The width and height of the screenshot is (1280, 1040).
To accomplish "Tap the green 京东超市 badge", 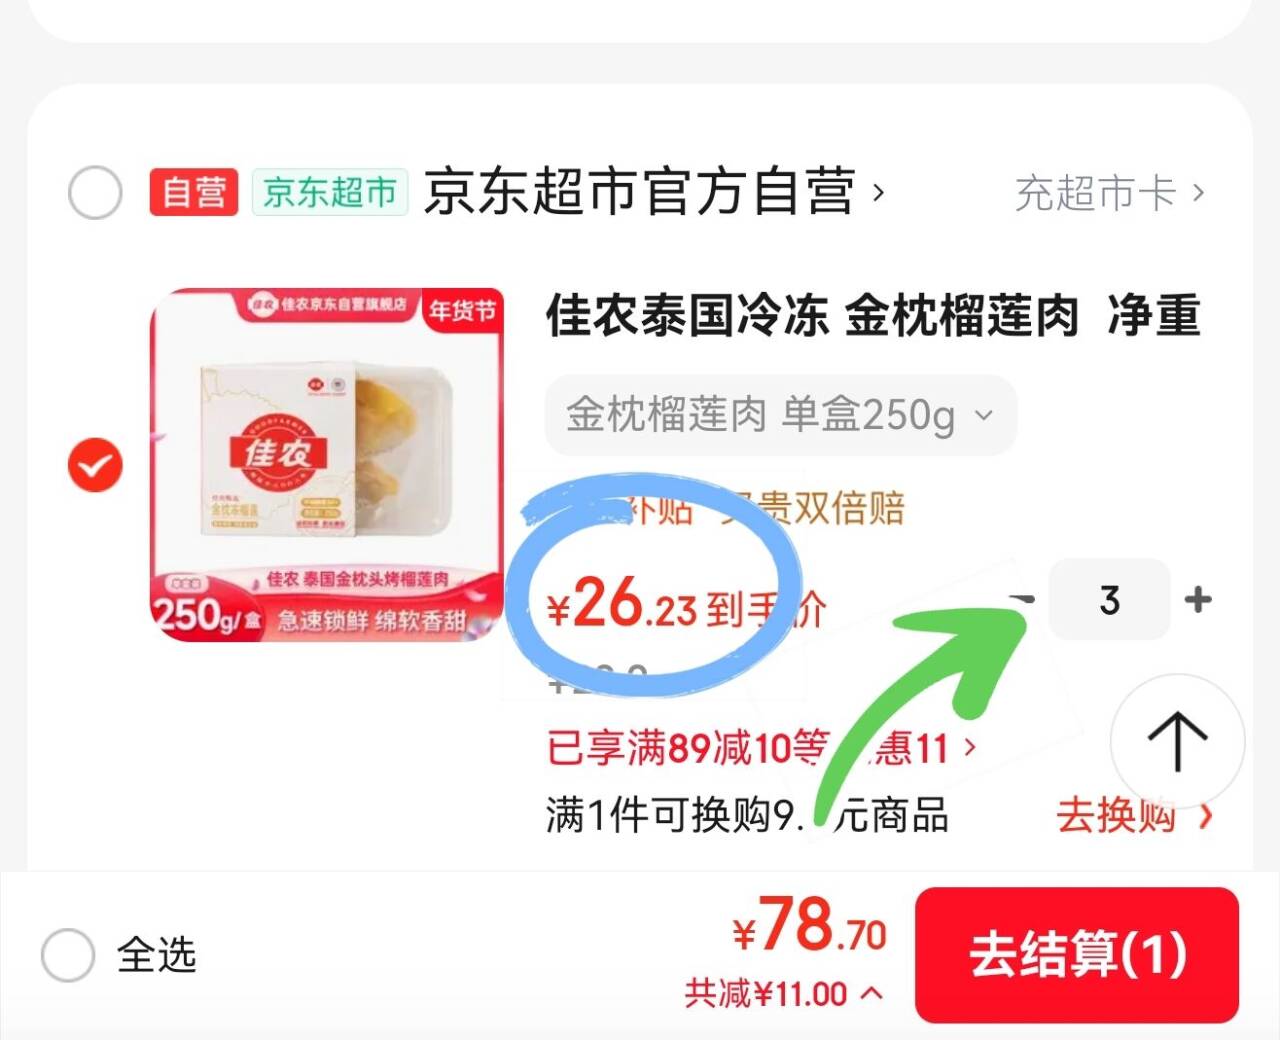I will [x=329, y=192].
